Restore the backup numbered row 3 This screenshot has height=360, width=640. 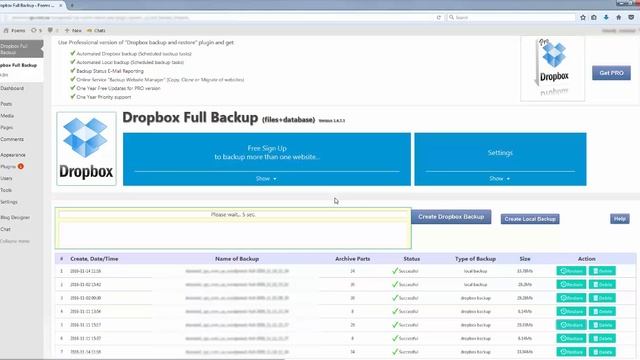571,298
